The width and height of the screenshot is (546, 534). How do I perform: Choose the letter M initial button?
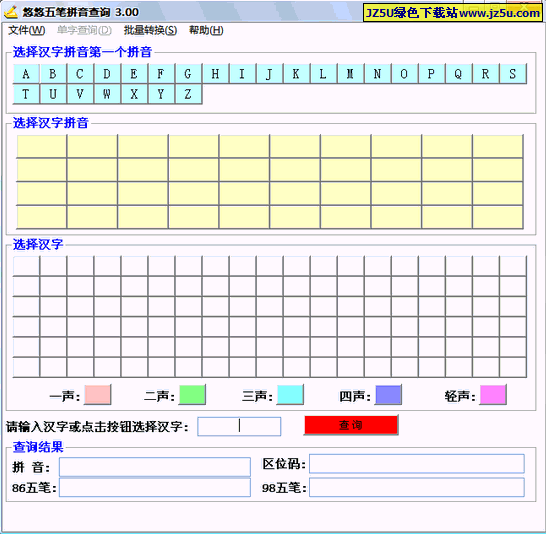click(x=351, y=74)
